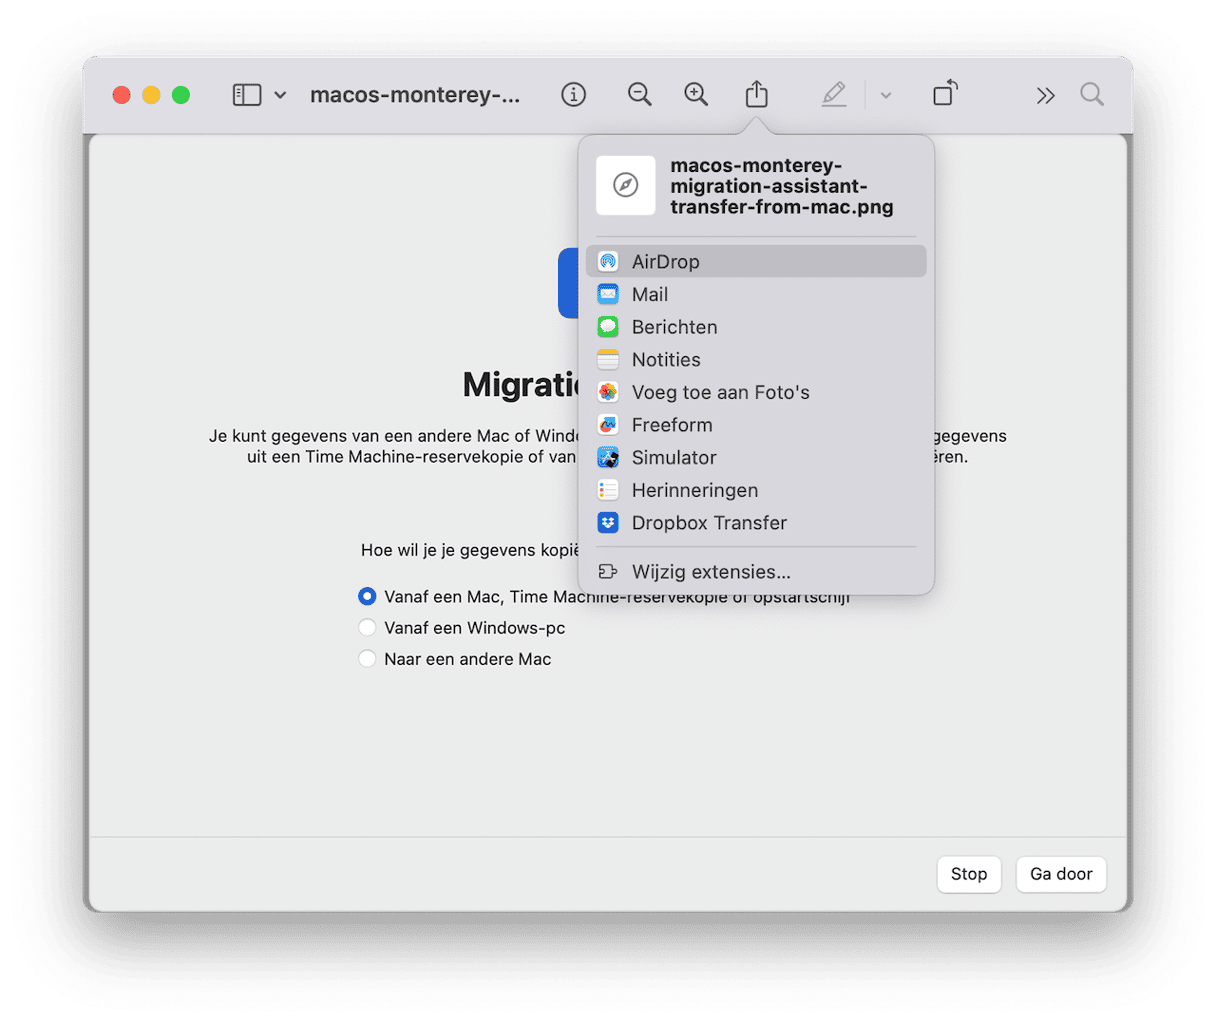Open the Markup dropdown arrow
The height and width of the screenshot is (1022, 1216).
pyautogui.click(x=885, y=96)
